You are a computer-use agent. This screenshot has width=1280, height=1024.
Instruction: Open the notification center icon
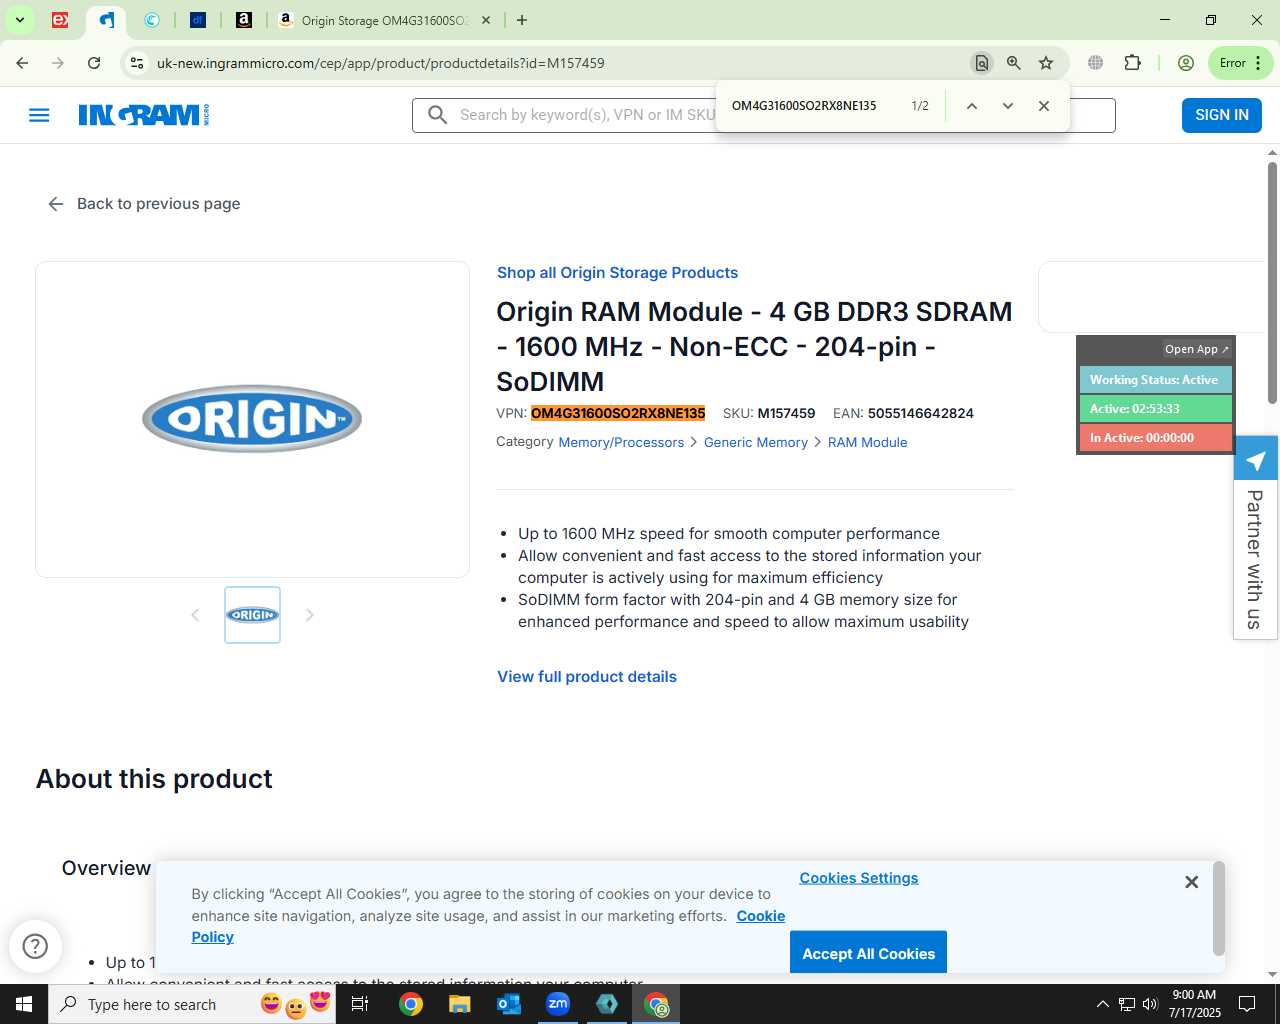coord(1247,1004)
